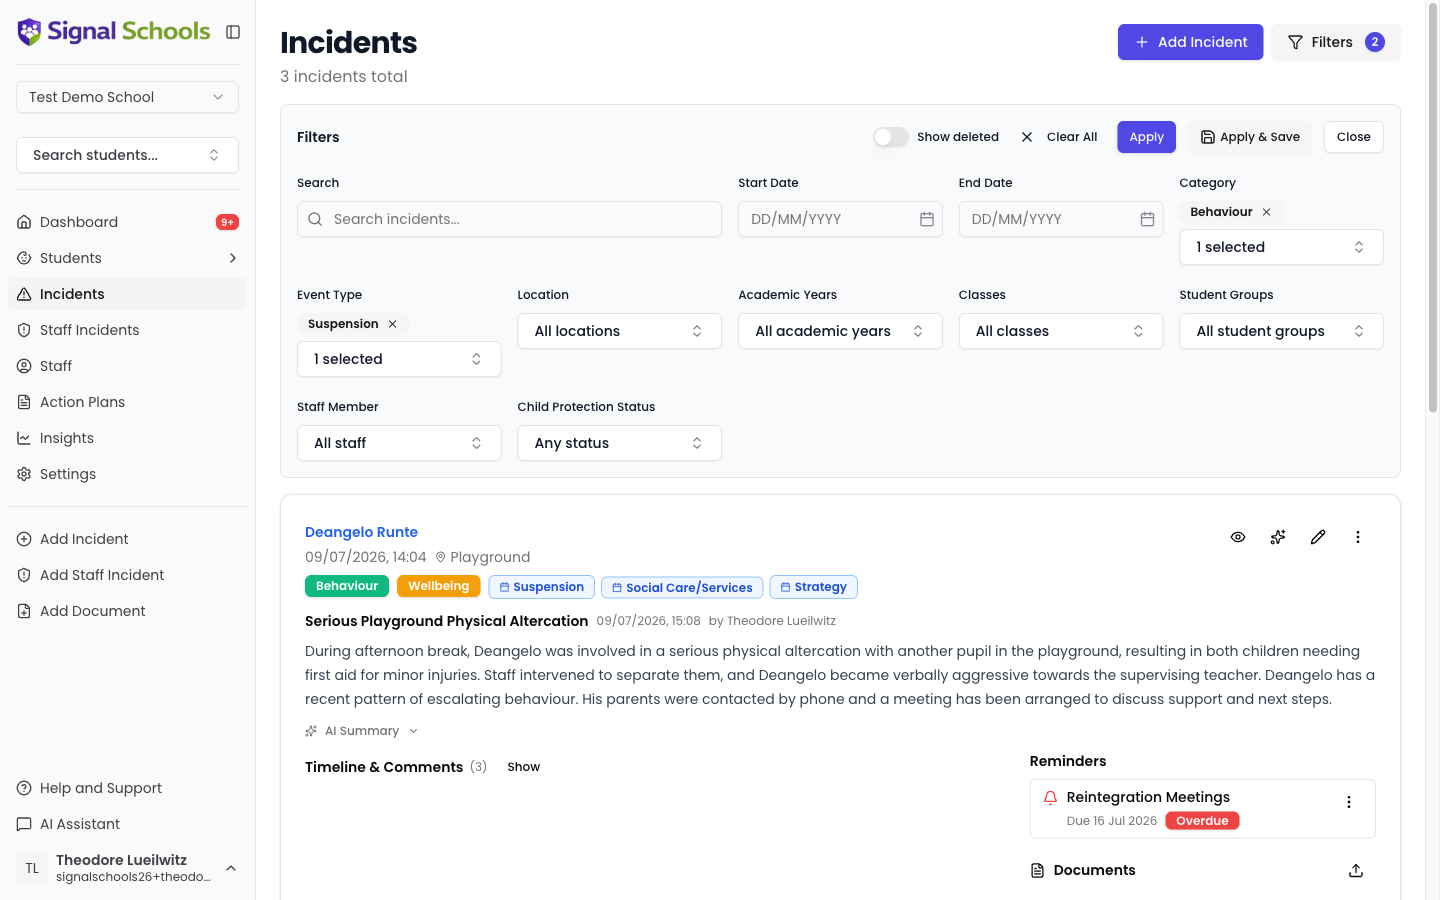Image resolution: width=1440 pixels, height=900 pixels.
Task: Open the Category dropdown
Action: (1281, 247)
